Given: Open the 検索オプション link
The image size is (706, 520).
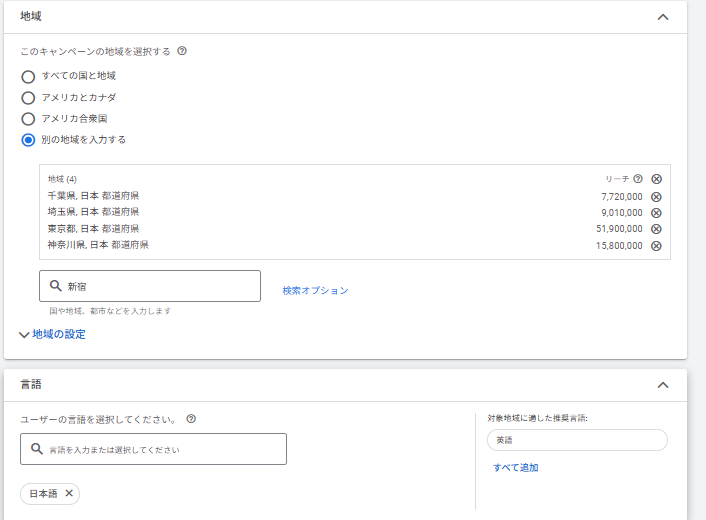Looking at the screenshot, I should [x=315, y=291].
